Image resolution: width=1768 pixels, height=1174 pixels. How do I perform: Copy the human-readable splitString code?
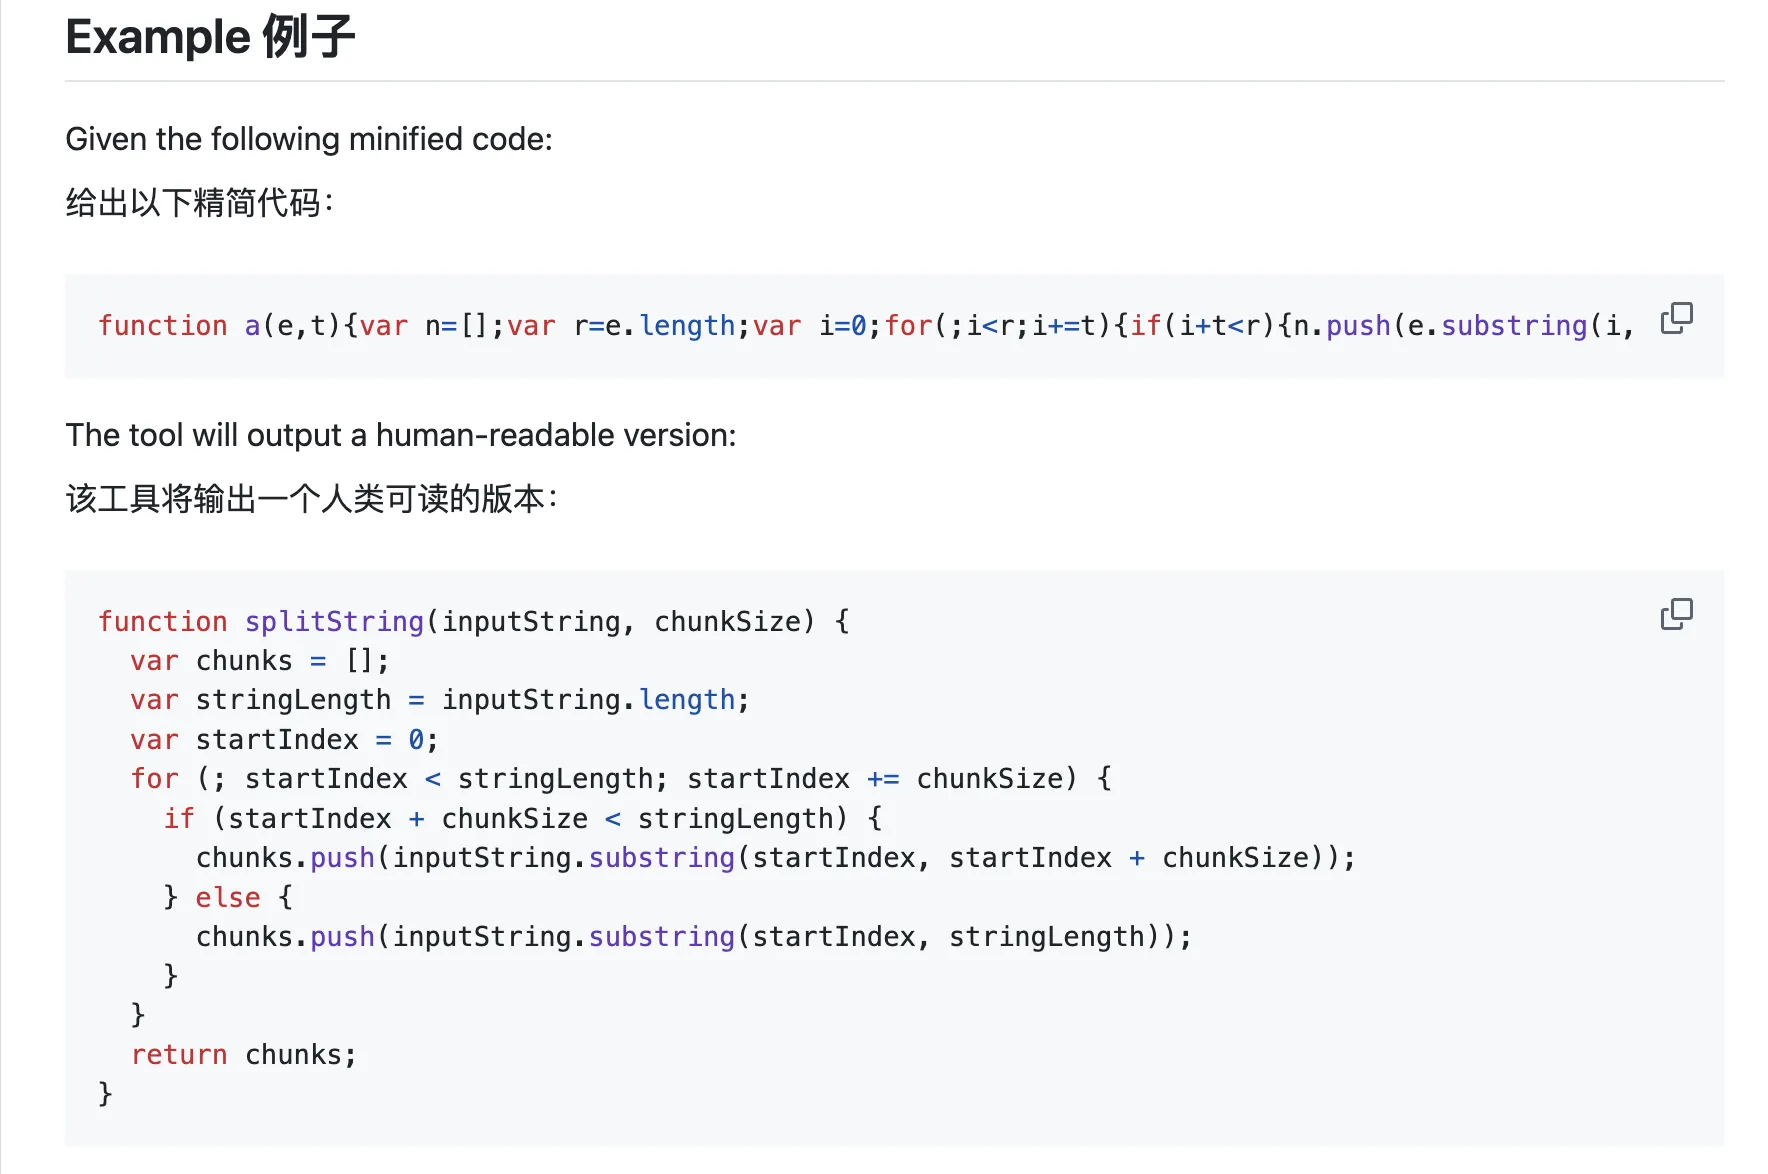point(1676,614)
